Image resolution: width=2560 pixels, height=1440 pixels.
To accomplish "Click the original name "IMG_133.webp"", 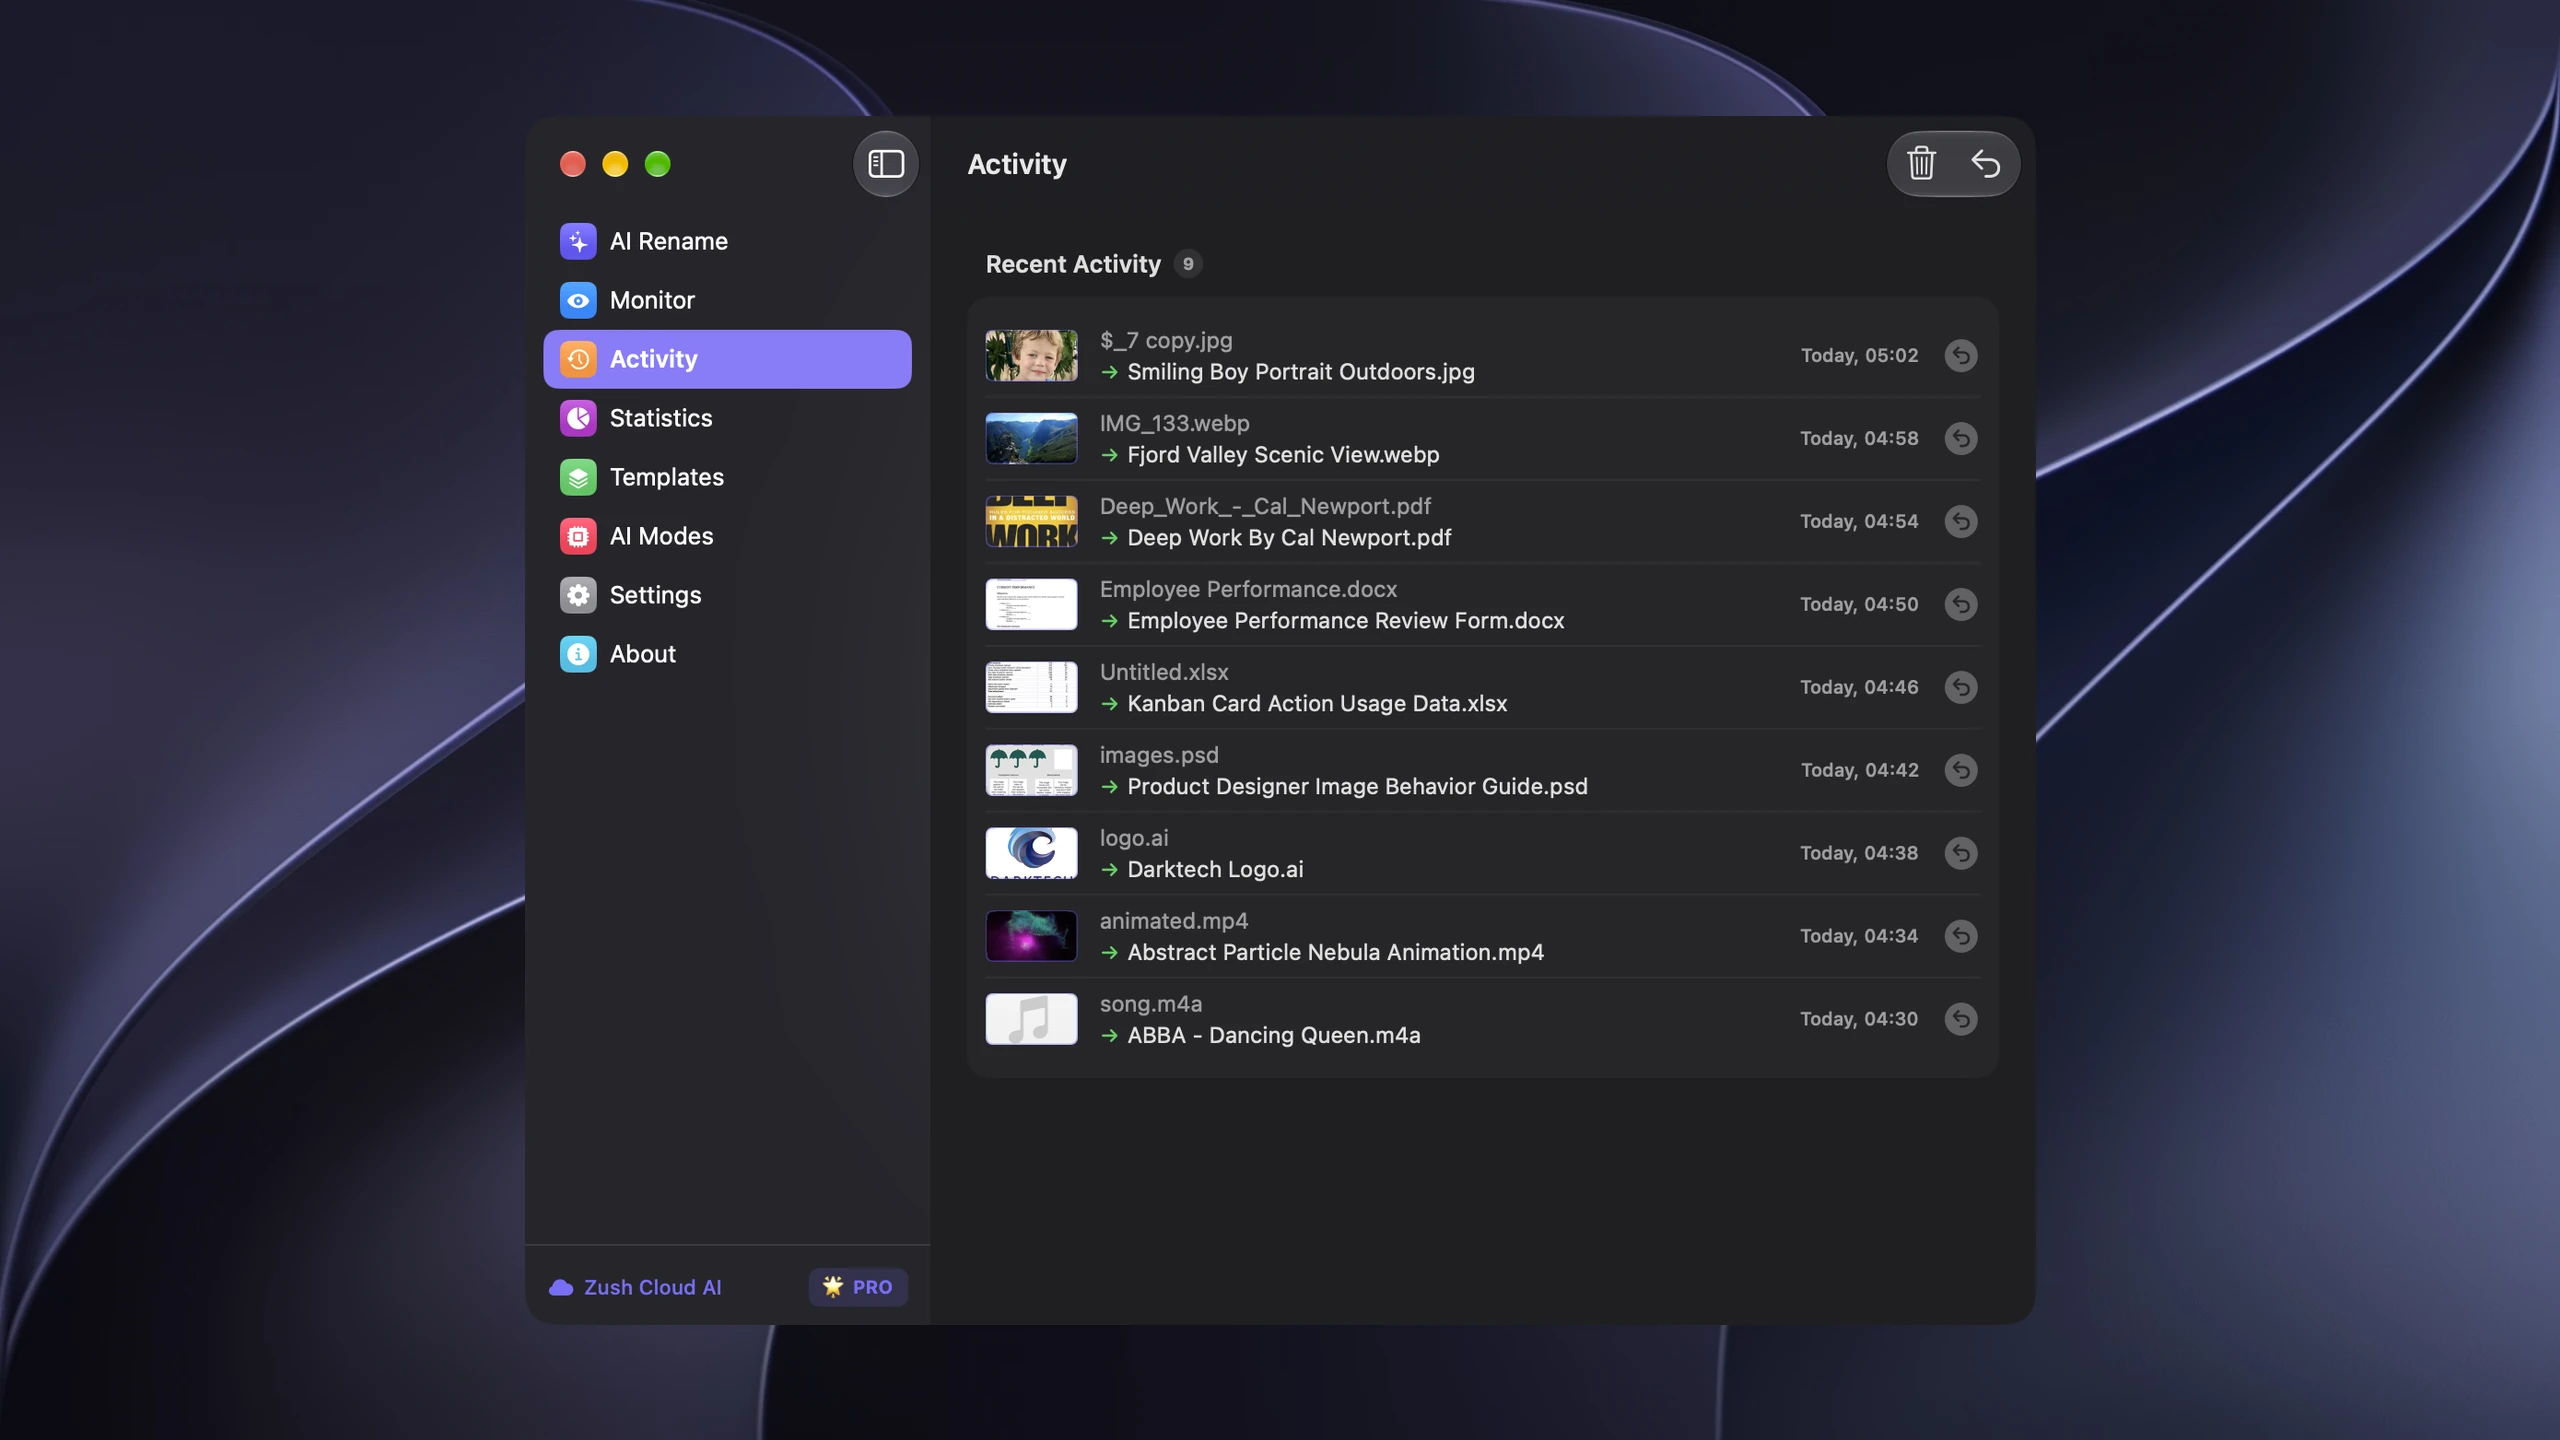I will pyautogui.click(x=1175, y=424).
